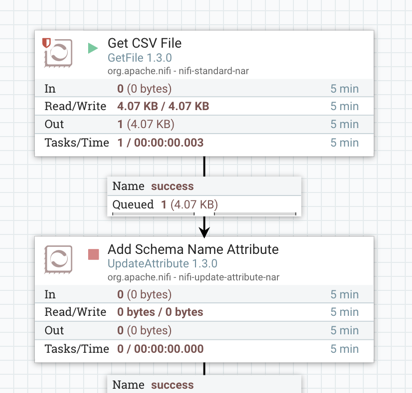Viewport: 412px width, 393px height.
Task: Click the GetFile 1.3.0 type label
Action: pos(140,58)
